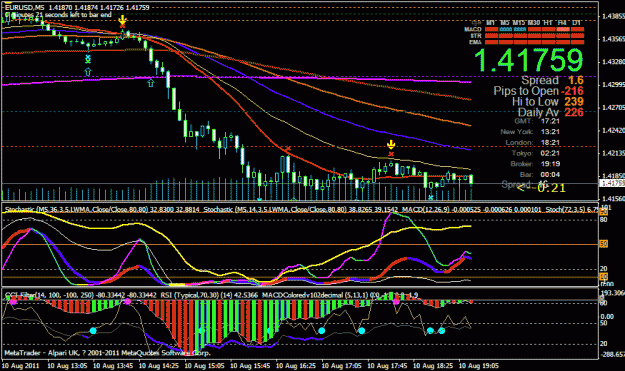
Task: Click the H1 timeframe column header
Action: [x=548, y=23]
